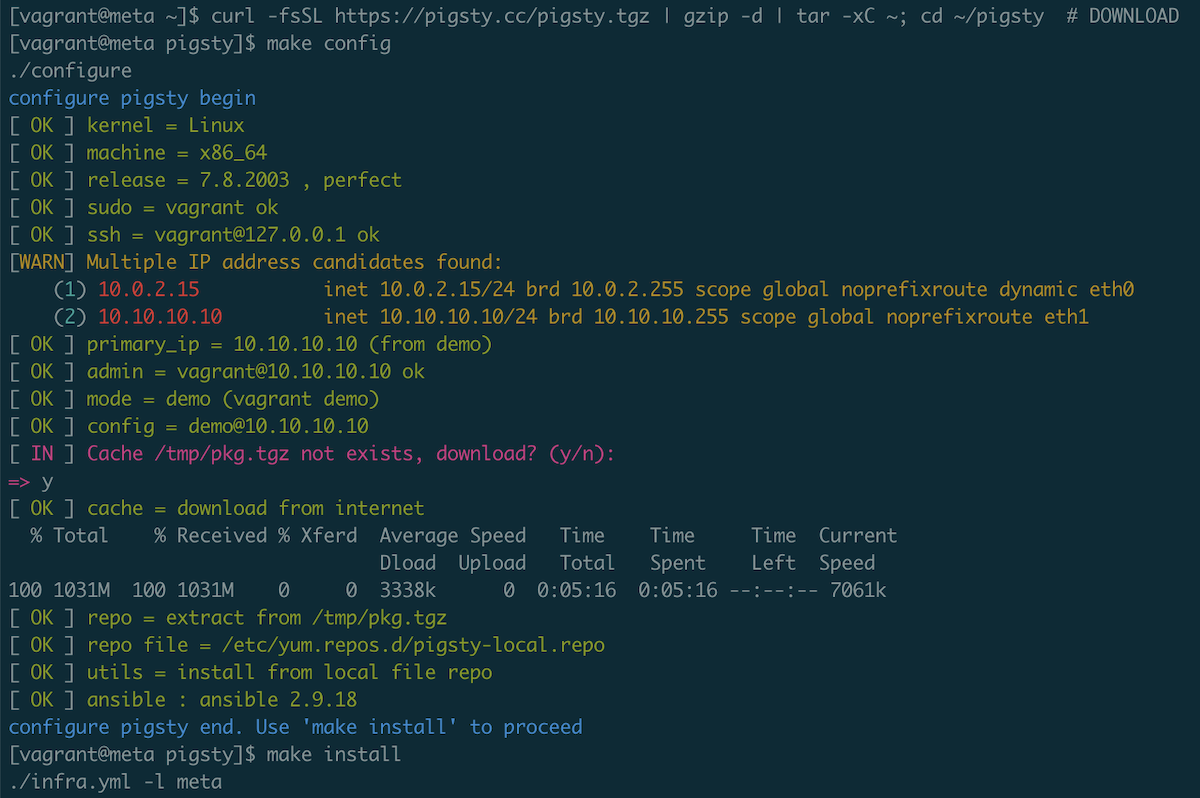Click 'configure pigsty begin' blue text
The image size is (1200, 798).
(132, 98)
